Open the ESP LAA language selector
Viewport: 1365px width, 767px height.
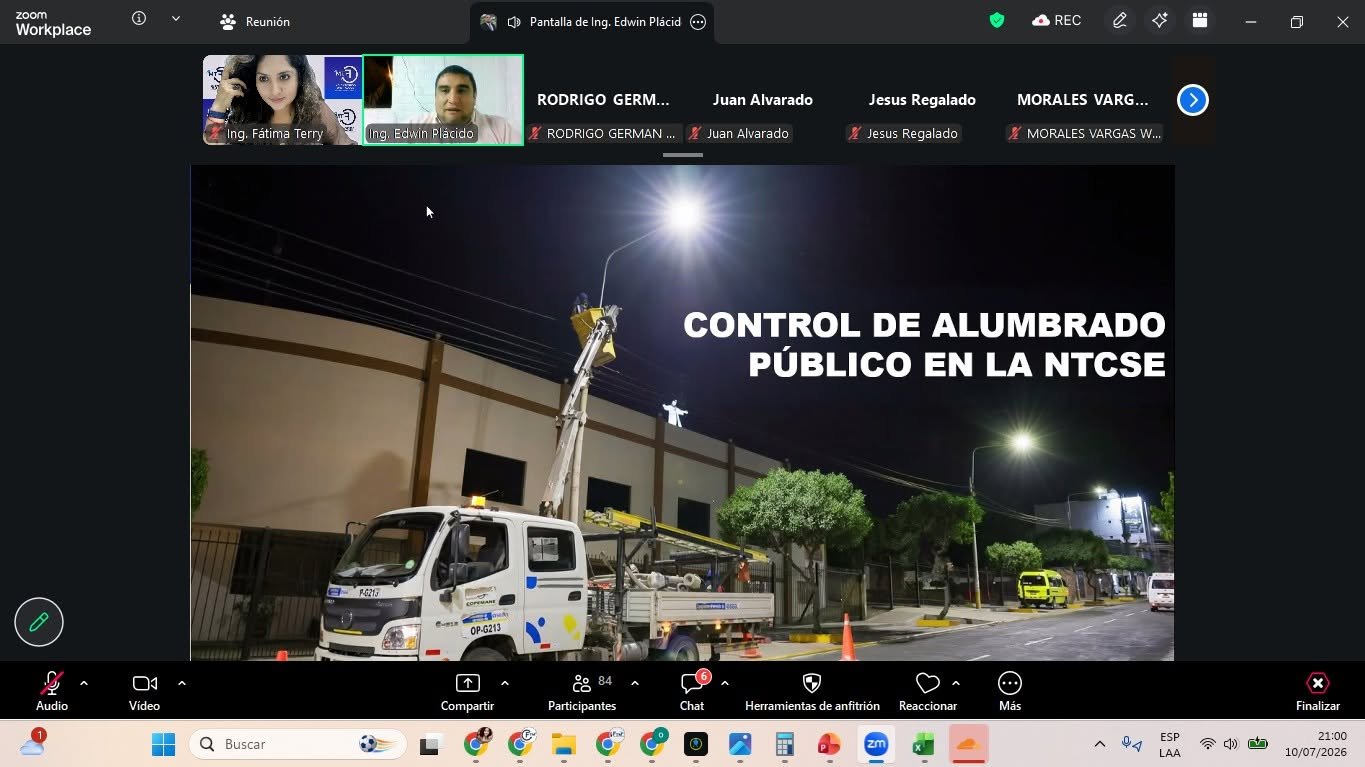coord(1169,744)
